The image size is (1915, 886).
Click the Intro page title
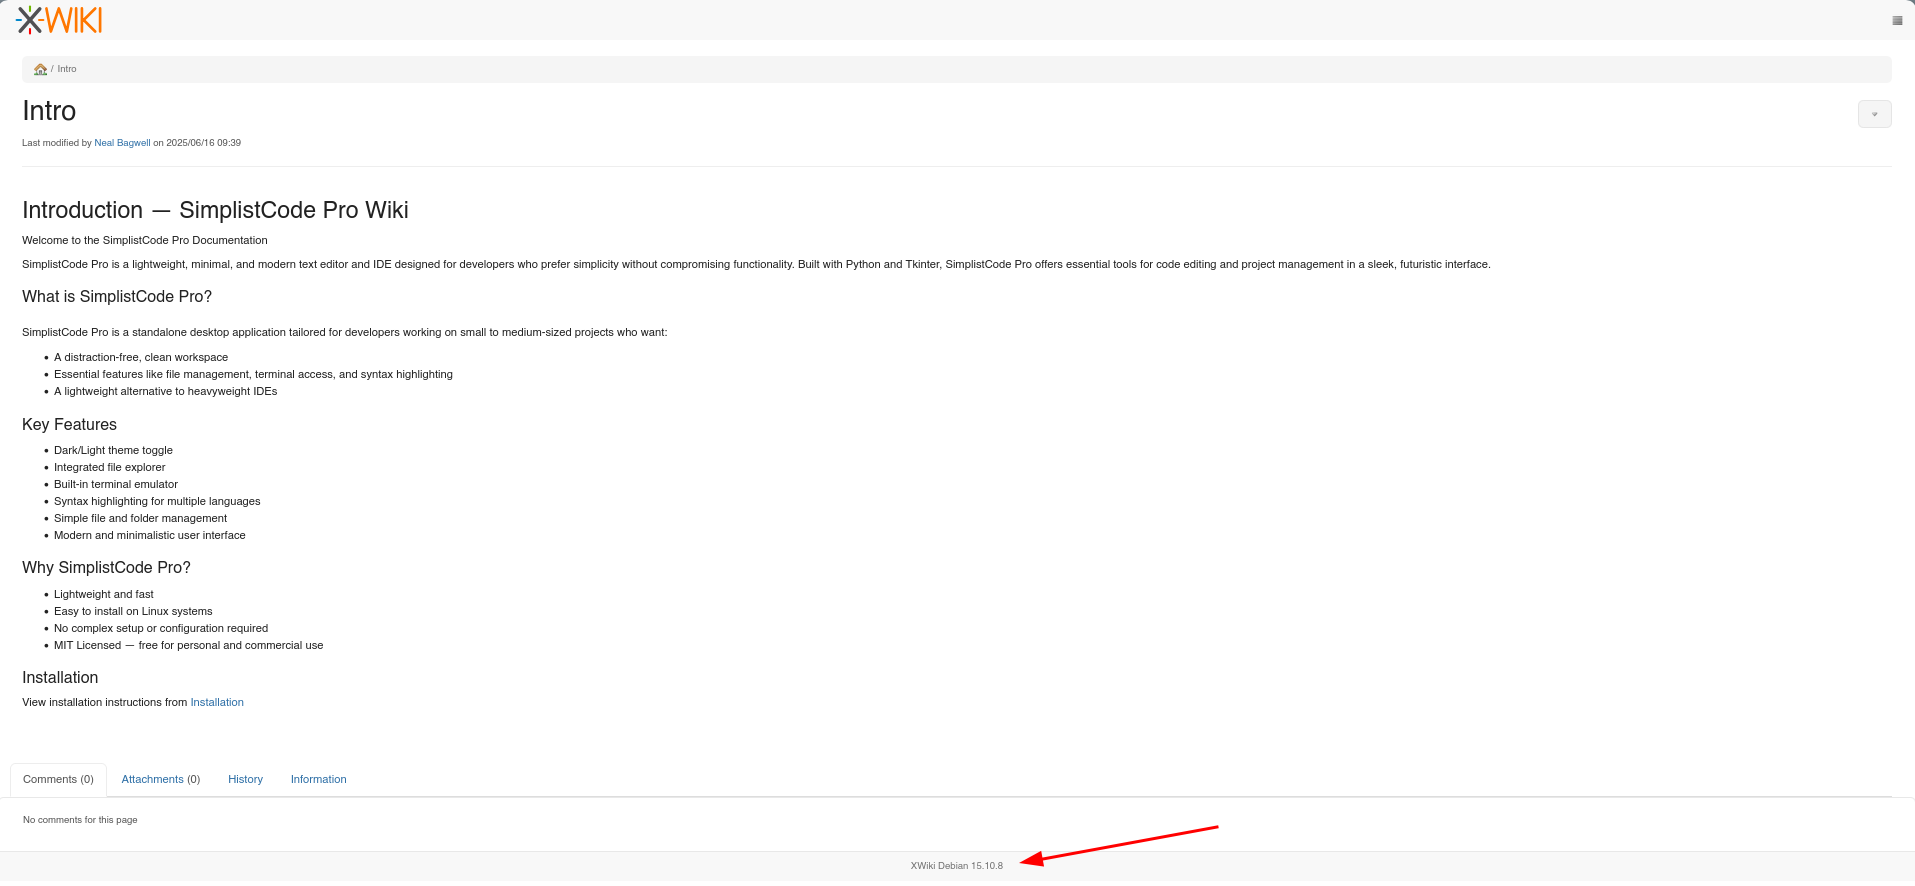49,111
